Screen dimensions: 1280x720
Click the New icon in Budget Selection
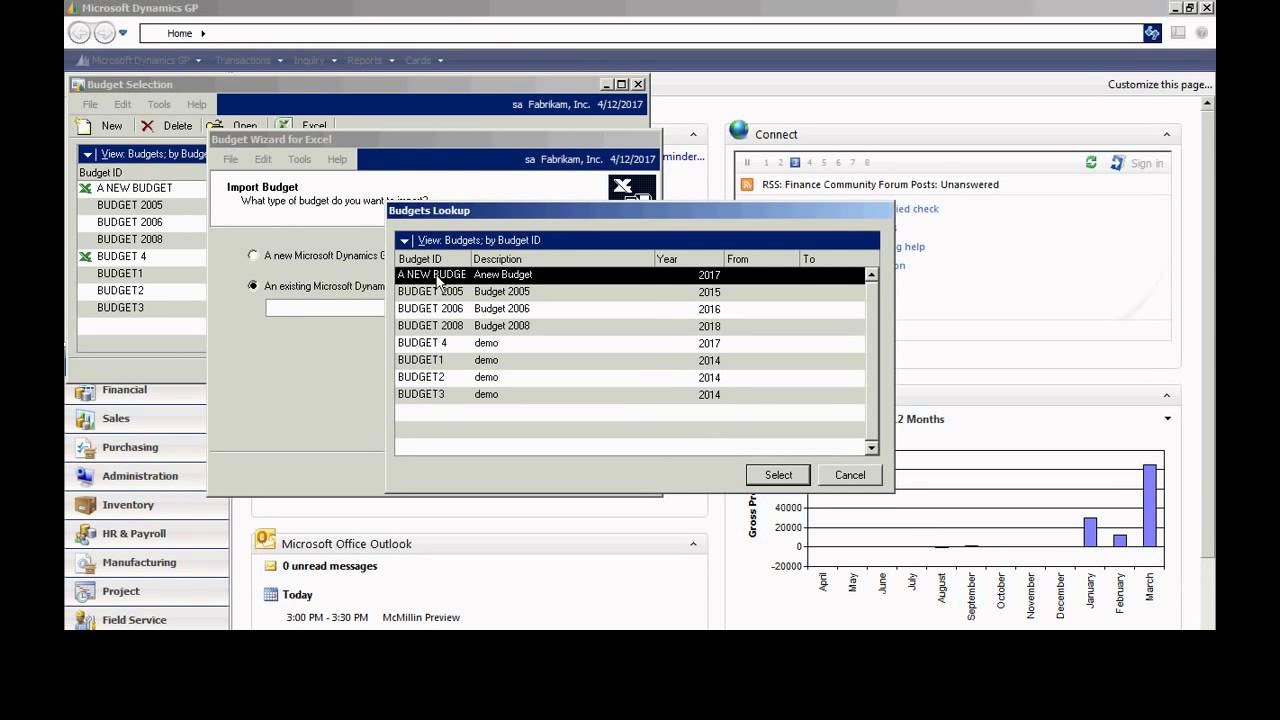[x=85, y=126]
